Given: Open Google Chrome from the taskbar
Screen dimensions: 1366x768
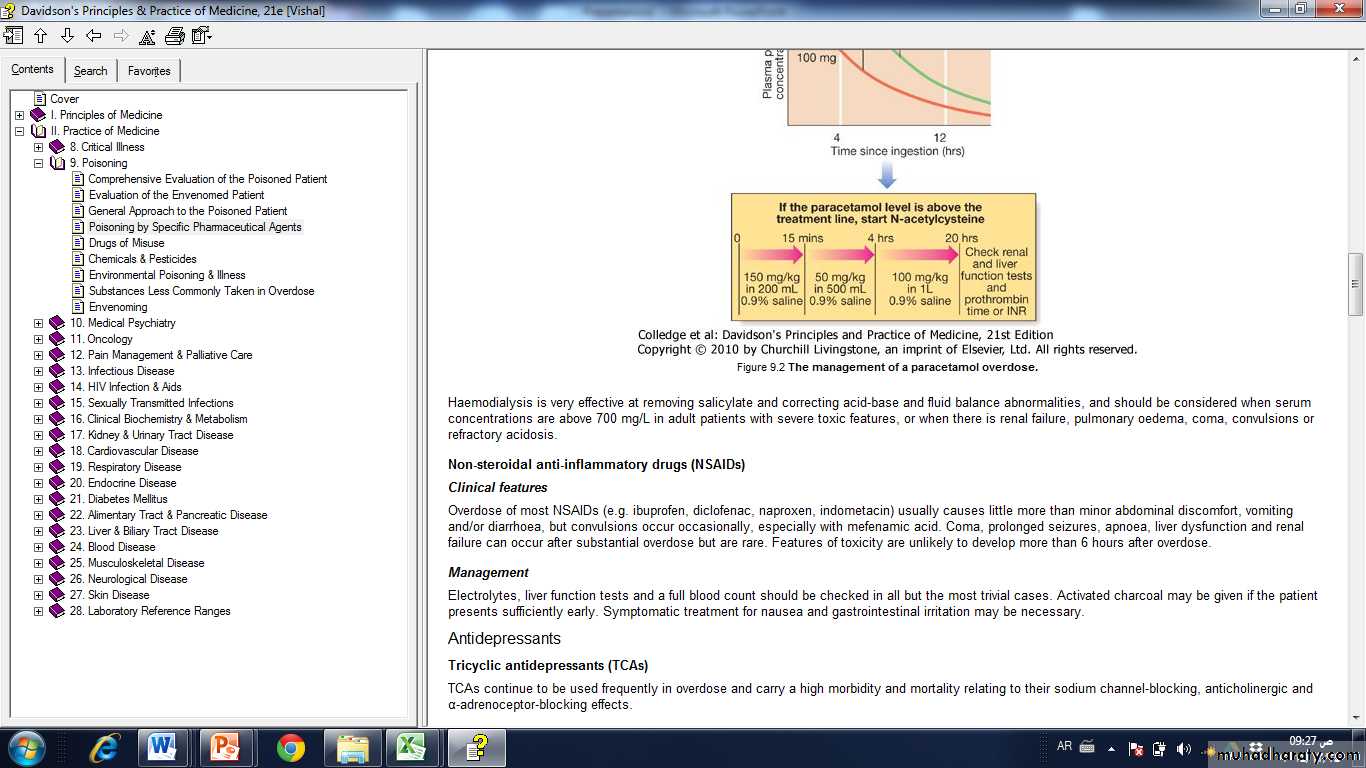Looking at the screenshot, I should tap(291, 747).
